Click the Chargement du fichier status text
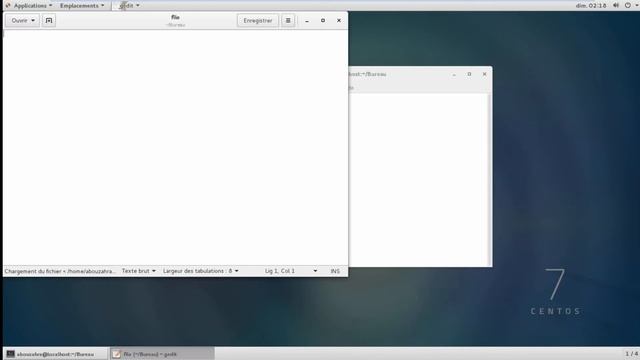The image size is (640, 360). 60,271
